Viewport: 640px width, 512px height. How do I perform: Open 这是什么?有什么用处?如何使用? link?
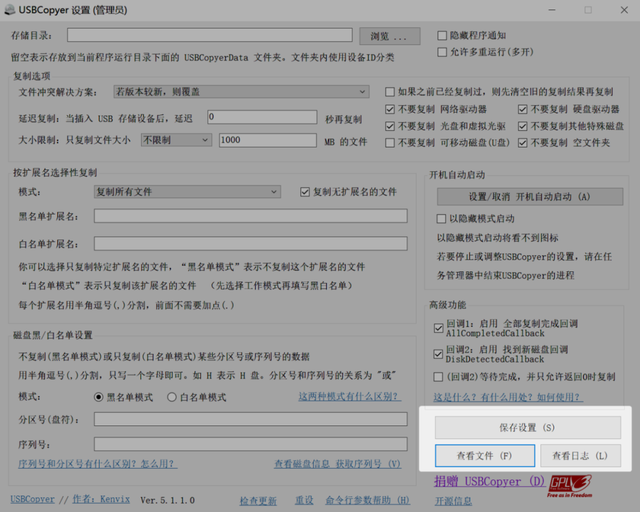[x=508, y=397]
